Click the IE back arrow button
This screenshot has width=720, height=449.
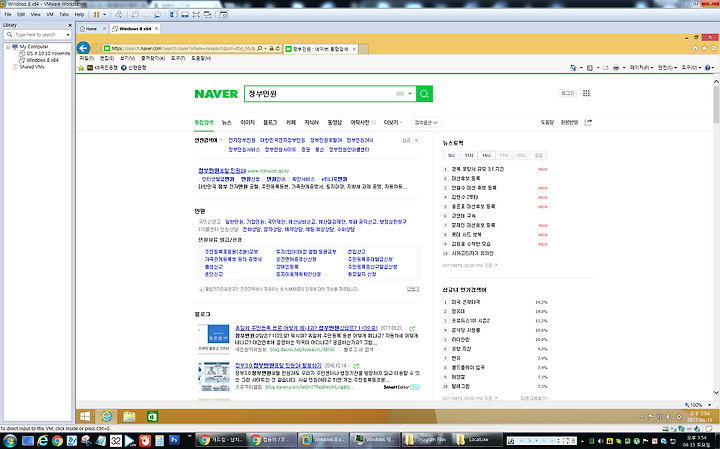click(83, 48)
